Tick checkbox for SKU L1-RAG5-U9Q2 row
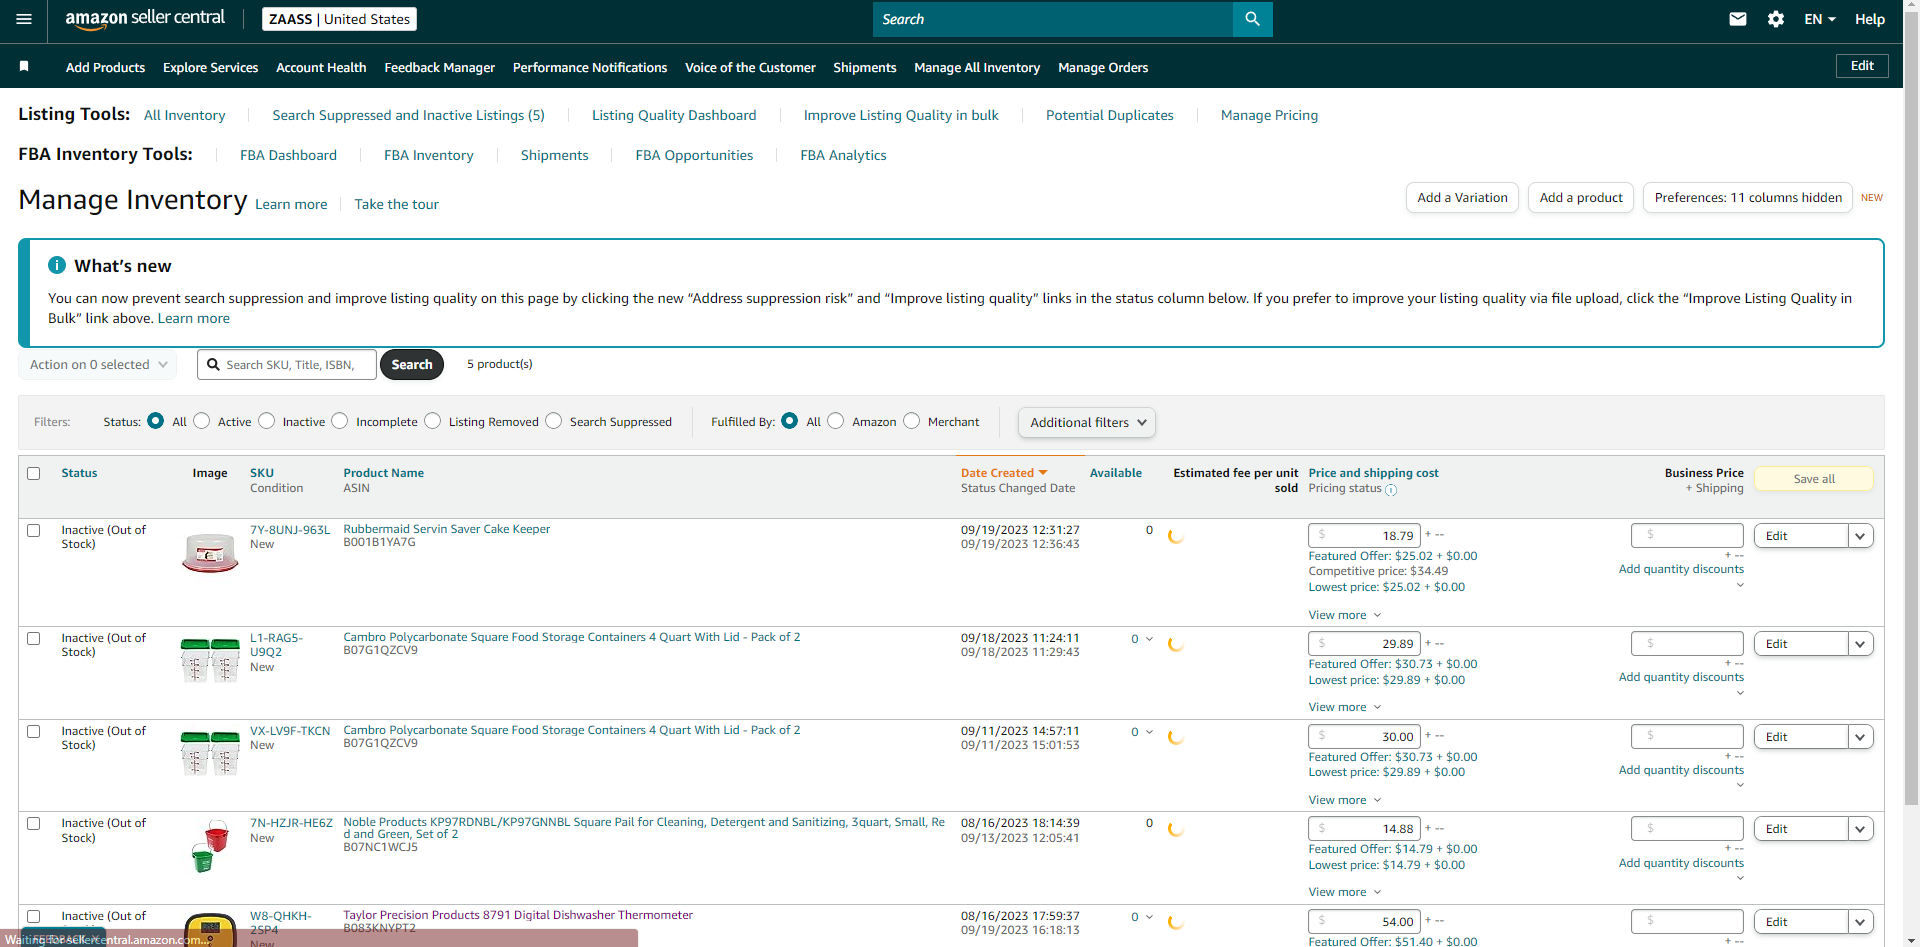This screenshot has width=1920, height=947. 34,639
